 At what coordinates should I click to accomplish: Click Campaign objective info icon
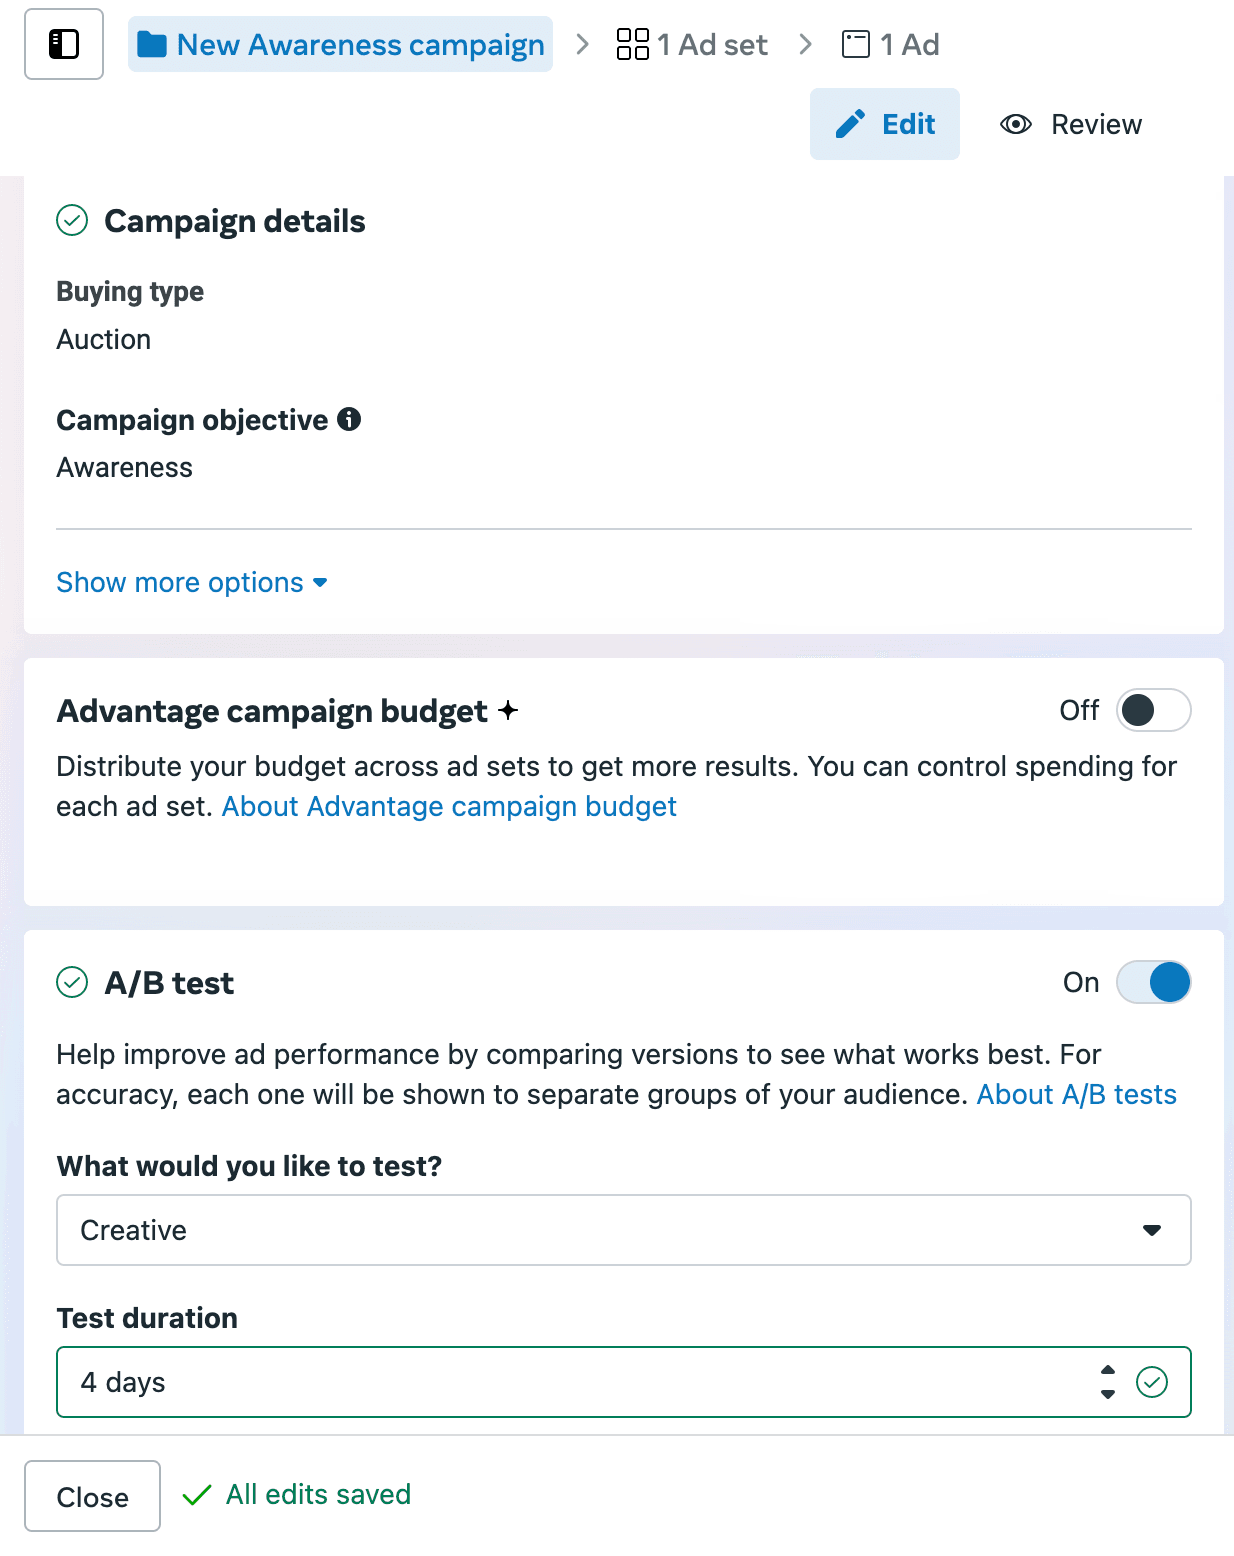349,419
